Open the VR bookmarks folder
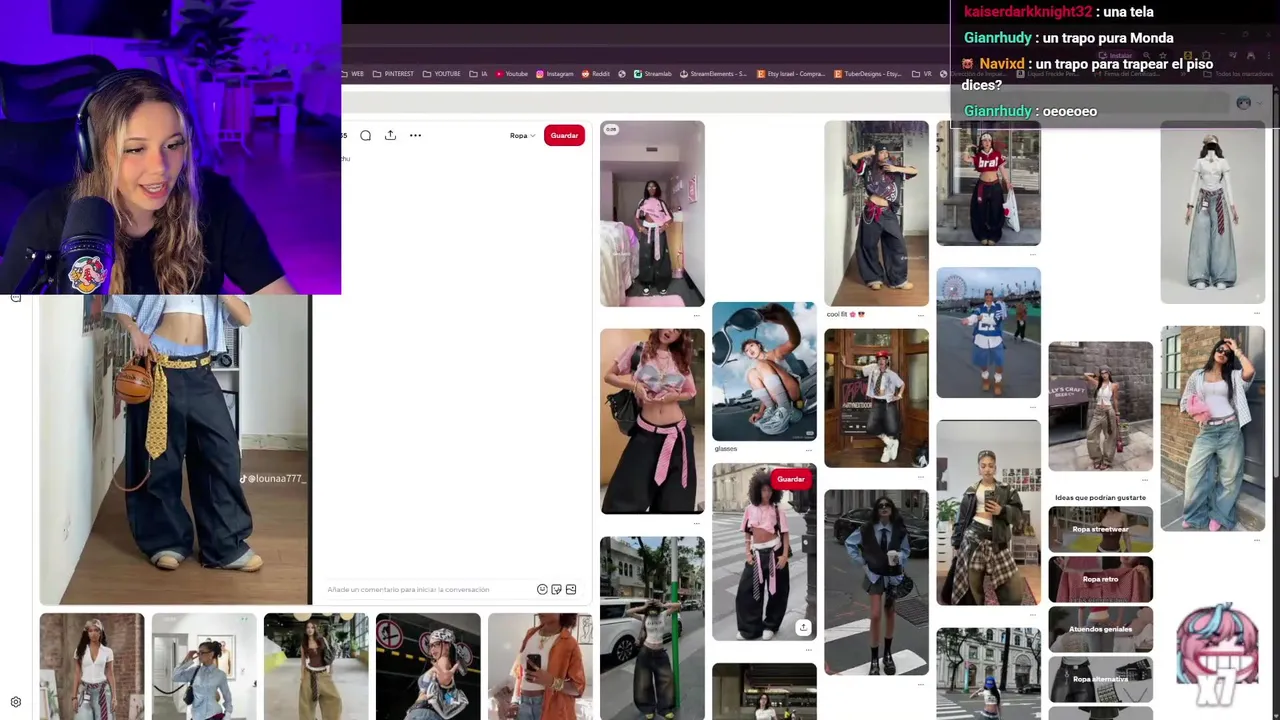The width and height of the screenshot is (1280, 720). pos(922,74)
